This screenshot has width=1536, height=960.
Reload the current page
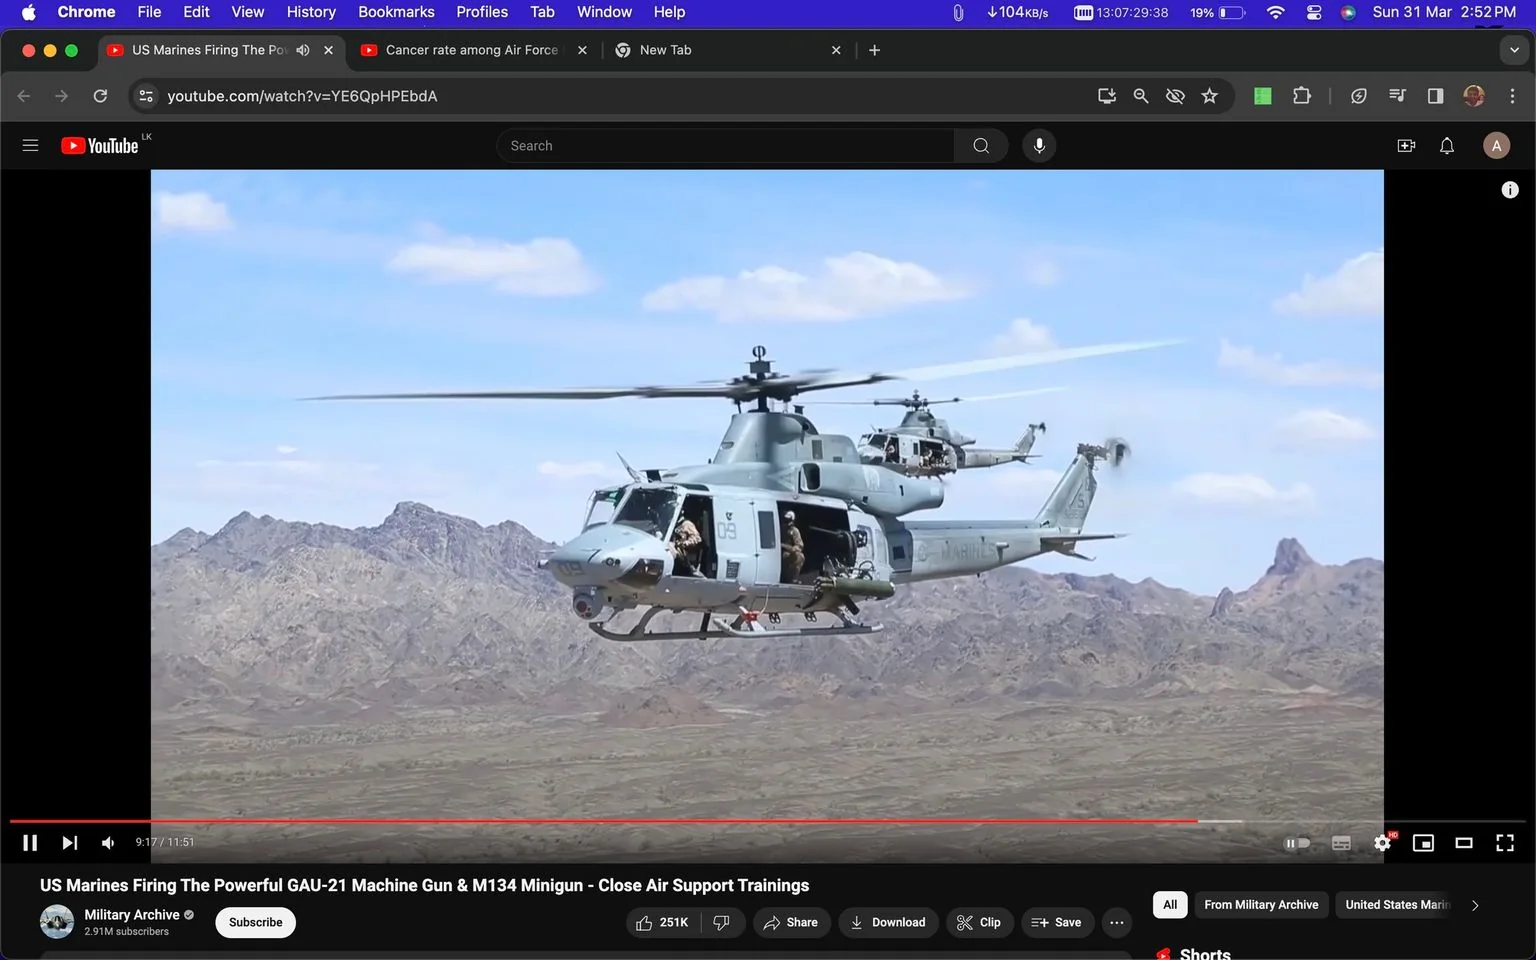[100, 96]
